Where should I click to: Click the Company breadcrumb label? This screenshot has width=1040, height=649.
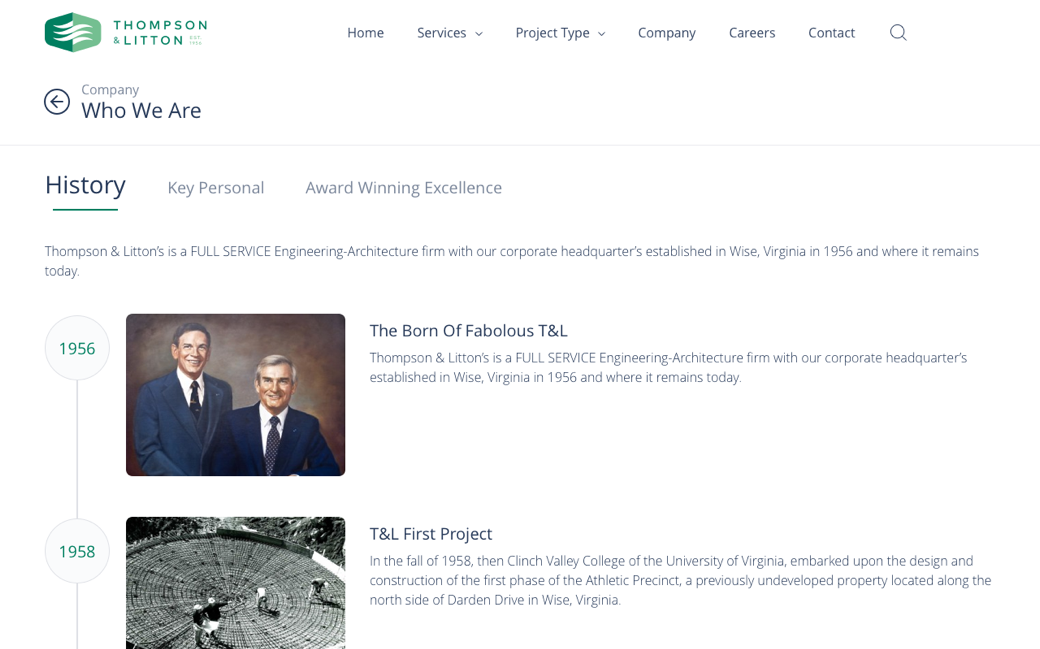point(110,90)
